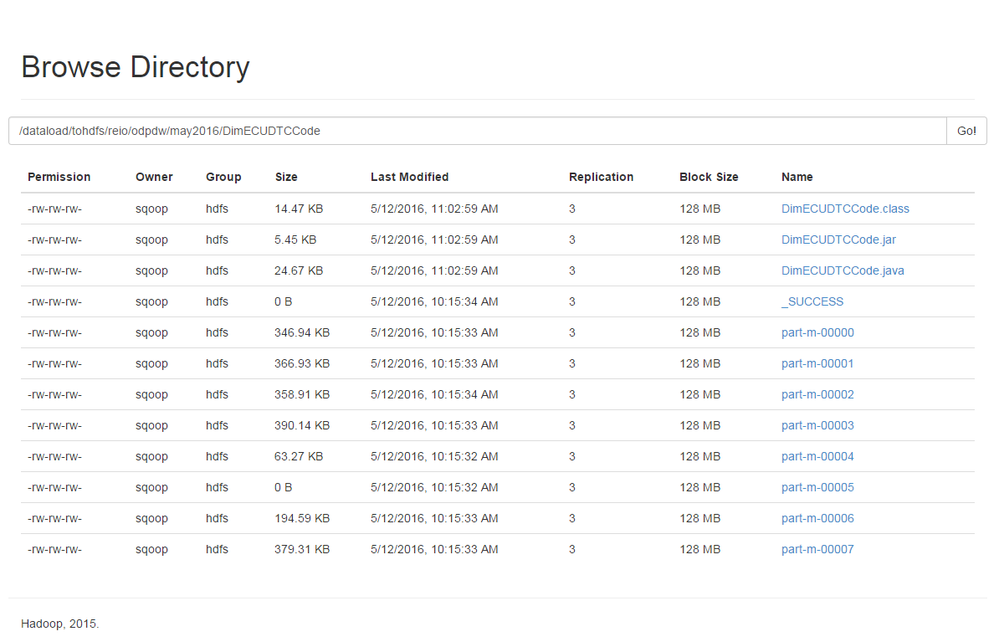
Task: Click the Go! button
Action: 966,131
